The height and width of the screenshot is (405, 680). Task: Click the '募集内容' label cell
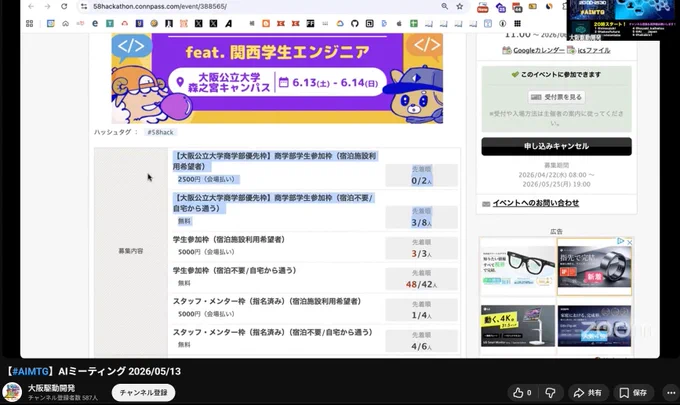[x=131, y=251]
